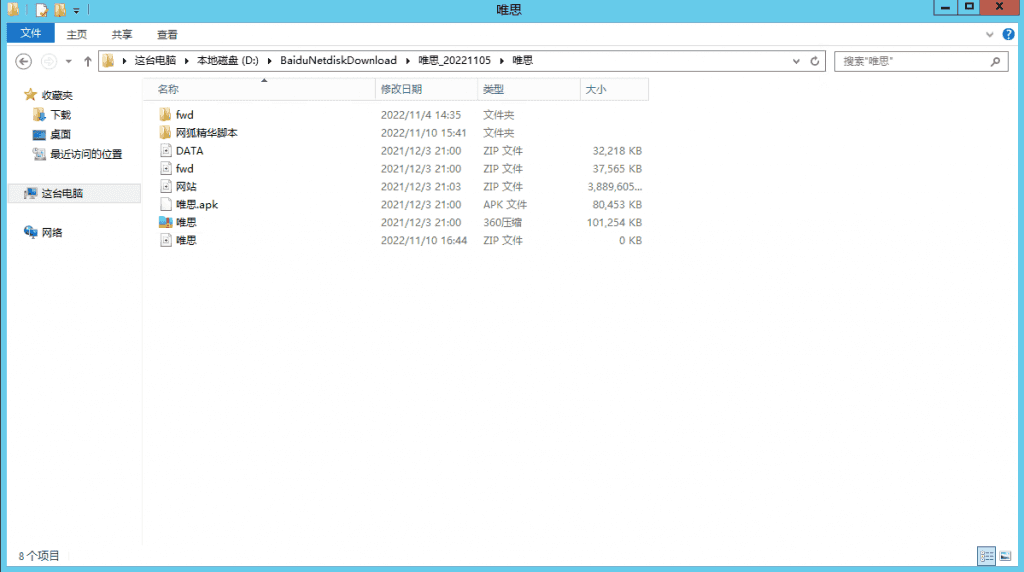Switch to the 查看 ribbon tab
The width and height of the screenshot is (1024, 572).
[x=167, y=35]
